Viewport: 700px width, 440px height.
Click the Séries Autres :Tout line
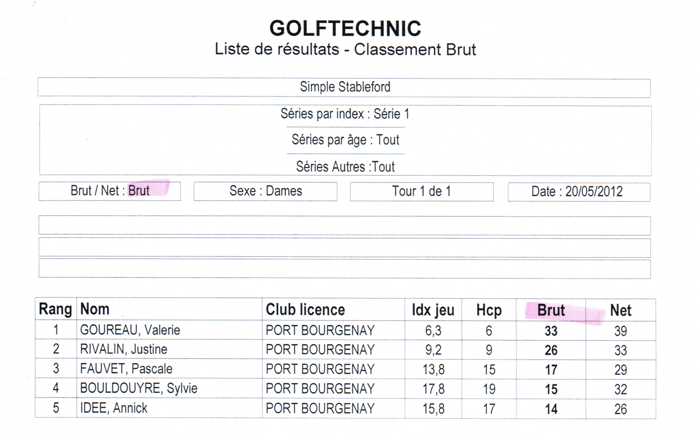pos(345,167)
